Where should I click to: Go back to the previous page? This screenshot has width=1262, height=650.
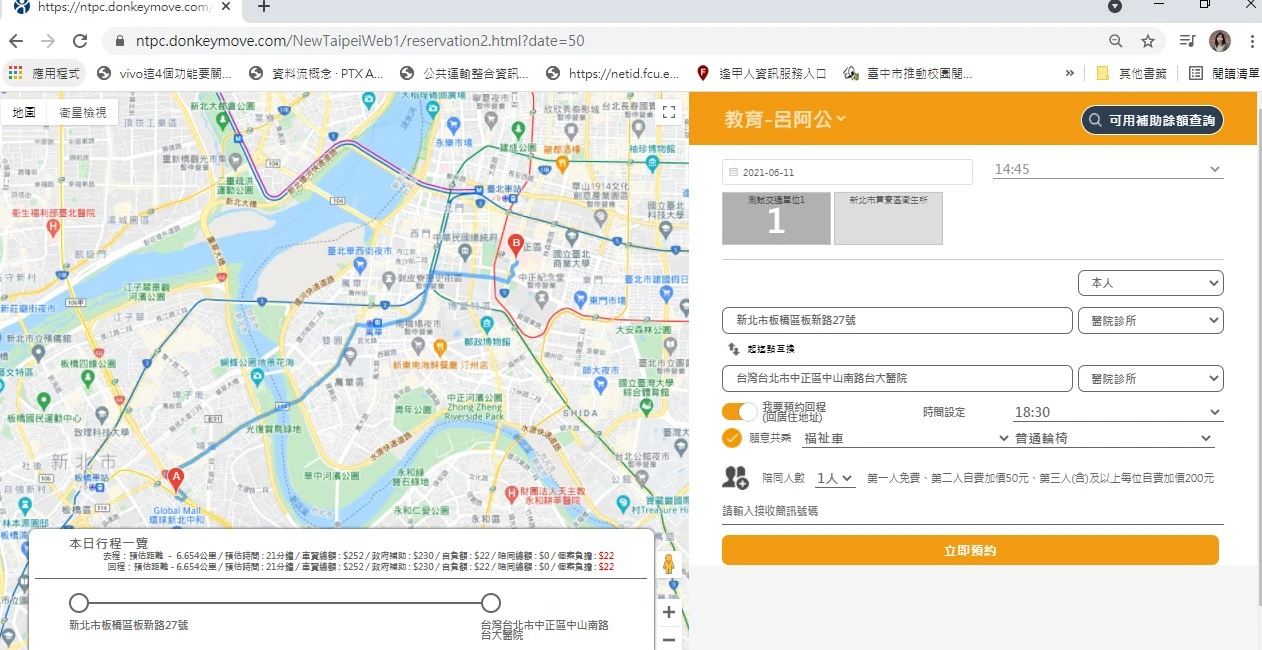16,41
